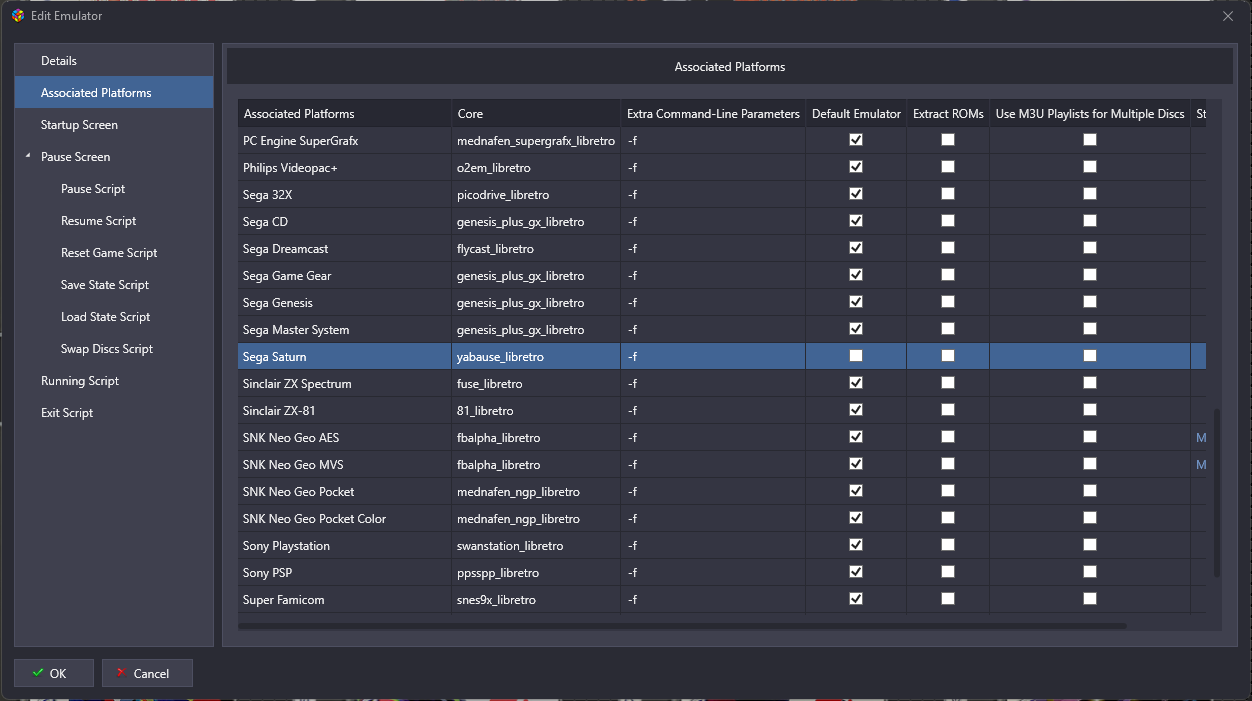Select Sinclair ZX Spectrum platform cell

tap(344, 383)
